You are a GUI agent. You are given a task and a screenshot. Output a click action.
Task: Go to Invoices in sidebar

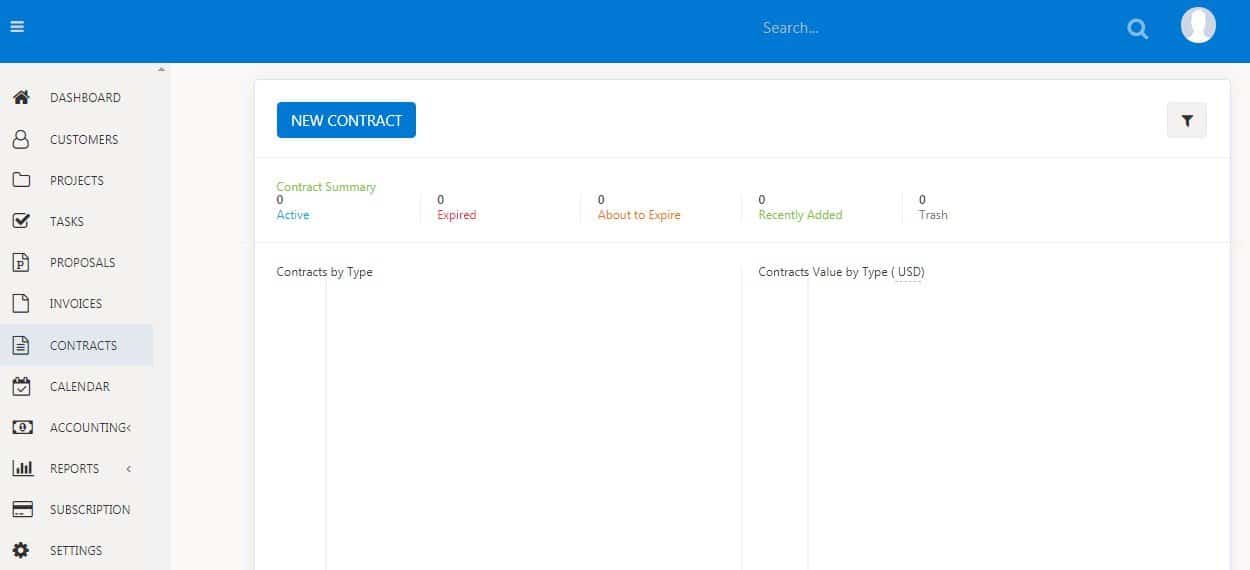[x=76, y=303]
